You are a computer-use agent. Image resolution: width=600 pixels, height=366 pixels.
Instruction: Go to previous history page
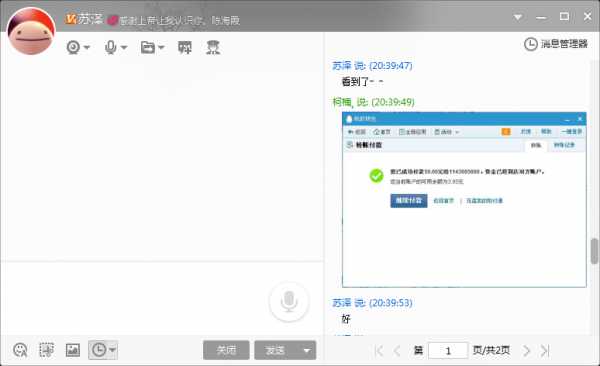tap(397, 351)
